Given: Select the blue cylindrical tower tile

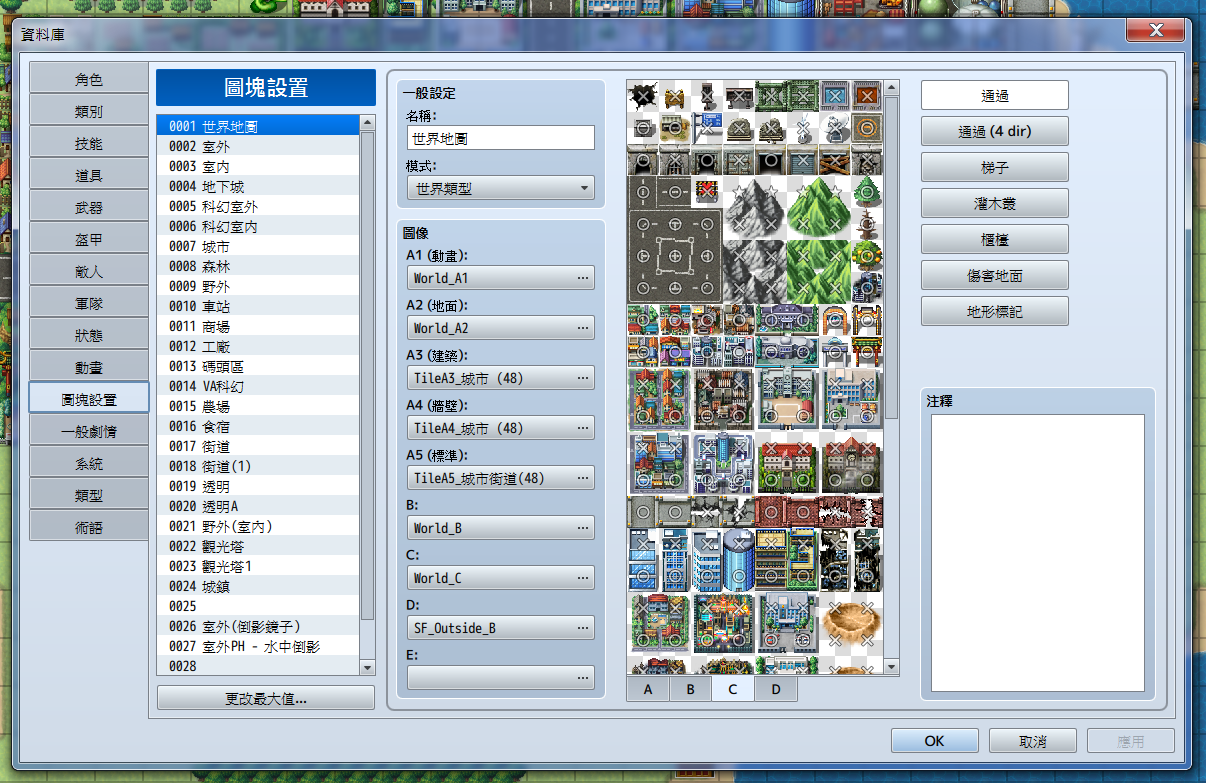Looking at the screenshot, I should tap(739, 560).
